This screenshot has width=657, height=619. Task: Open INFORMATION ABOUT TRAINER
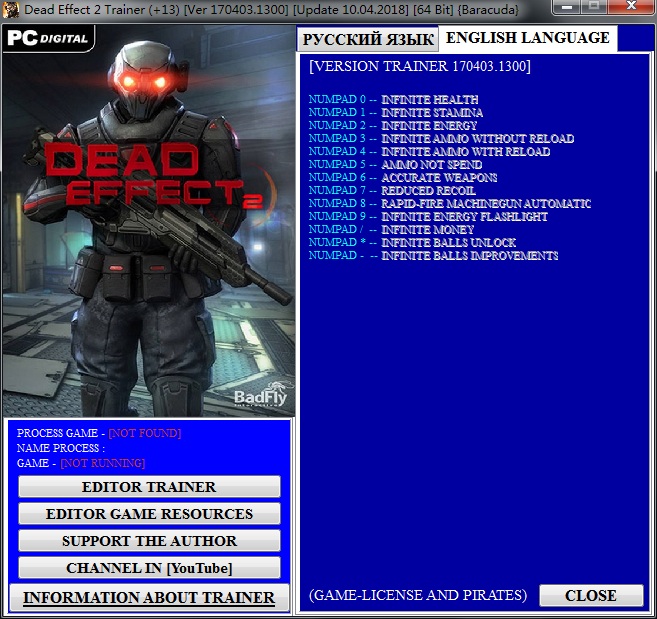(149, 598)
